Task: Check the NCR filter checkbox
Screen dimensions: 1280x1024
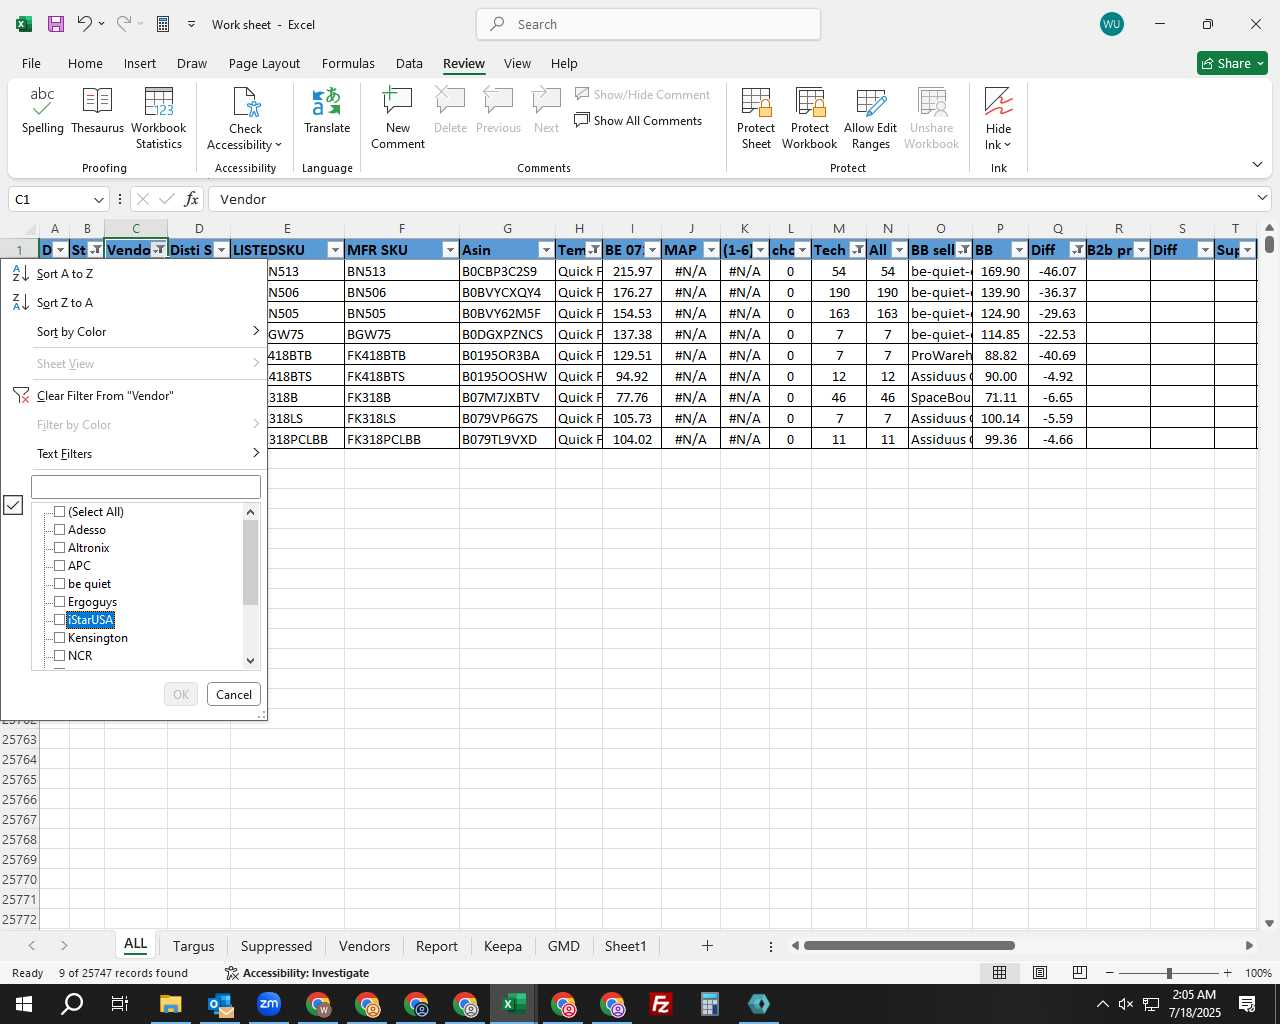Action: coord(60,656)
